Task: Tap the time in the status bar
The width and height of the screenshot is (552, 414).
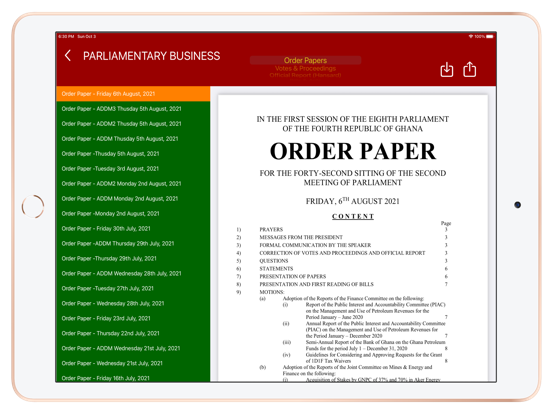Action: pos(66,36)
